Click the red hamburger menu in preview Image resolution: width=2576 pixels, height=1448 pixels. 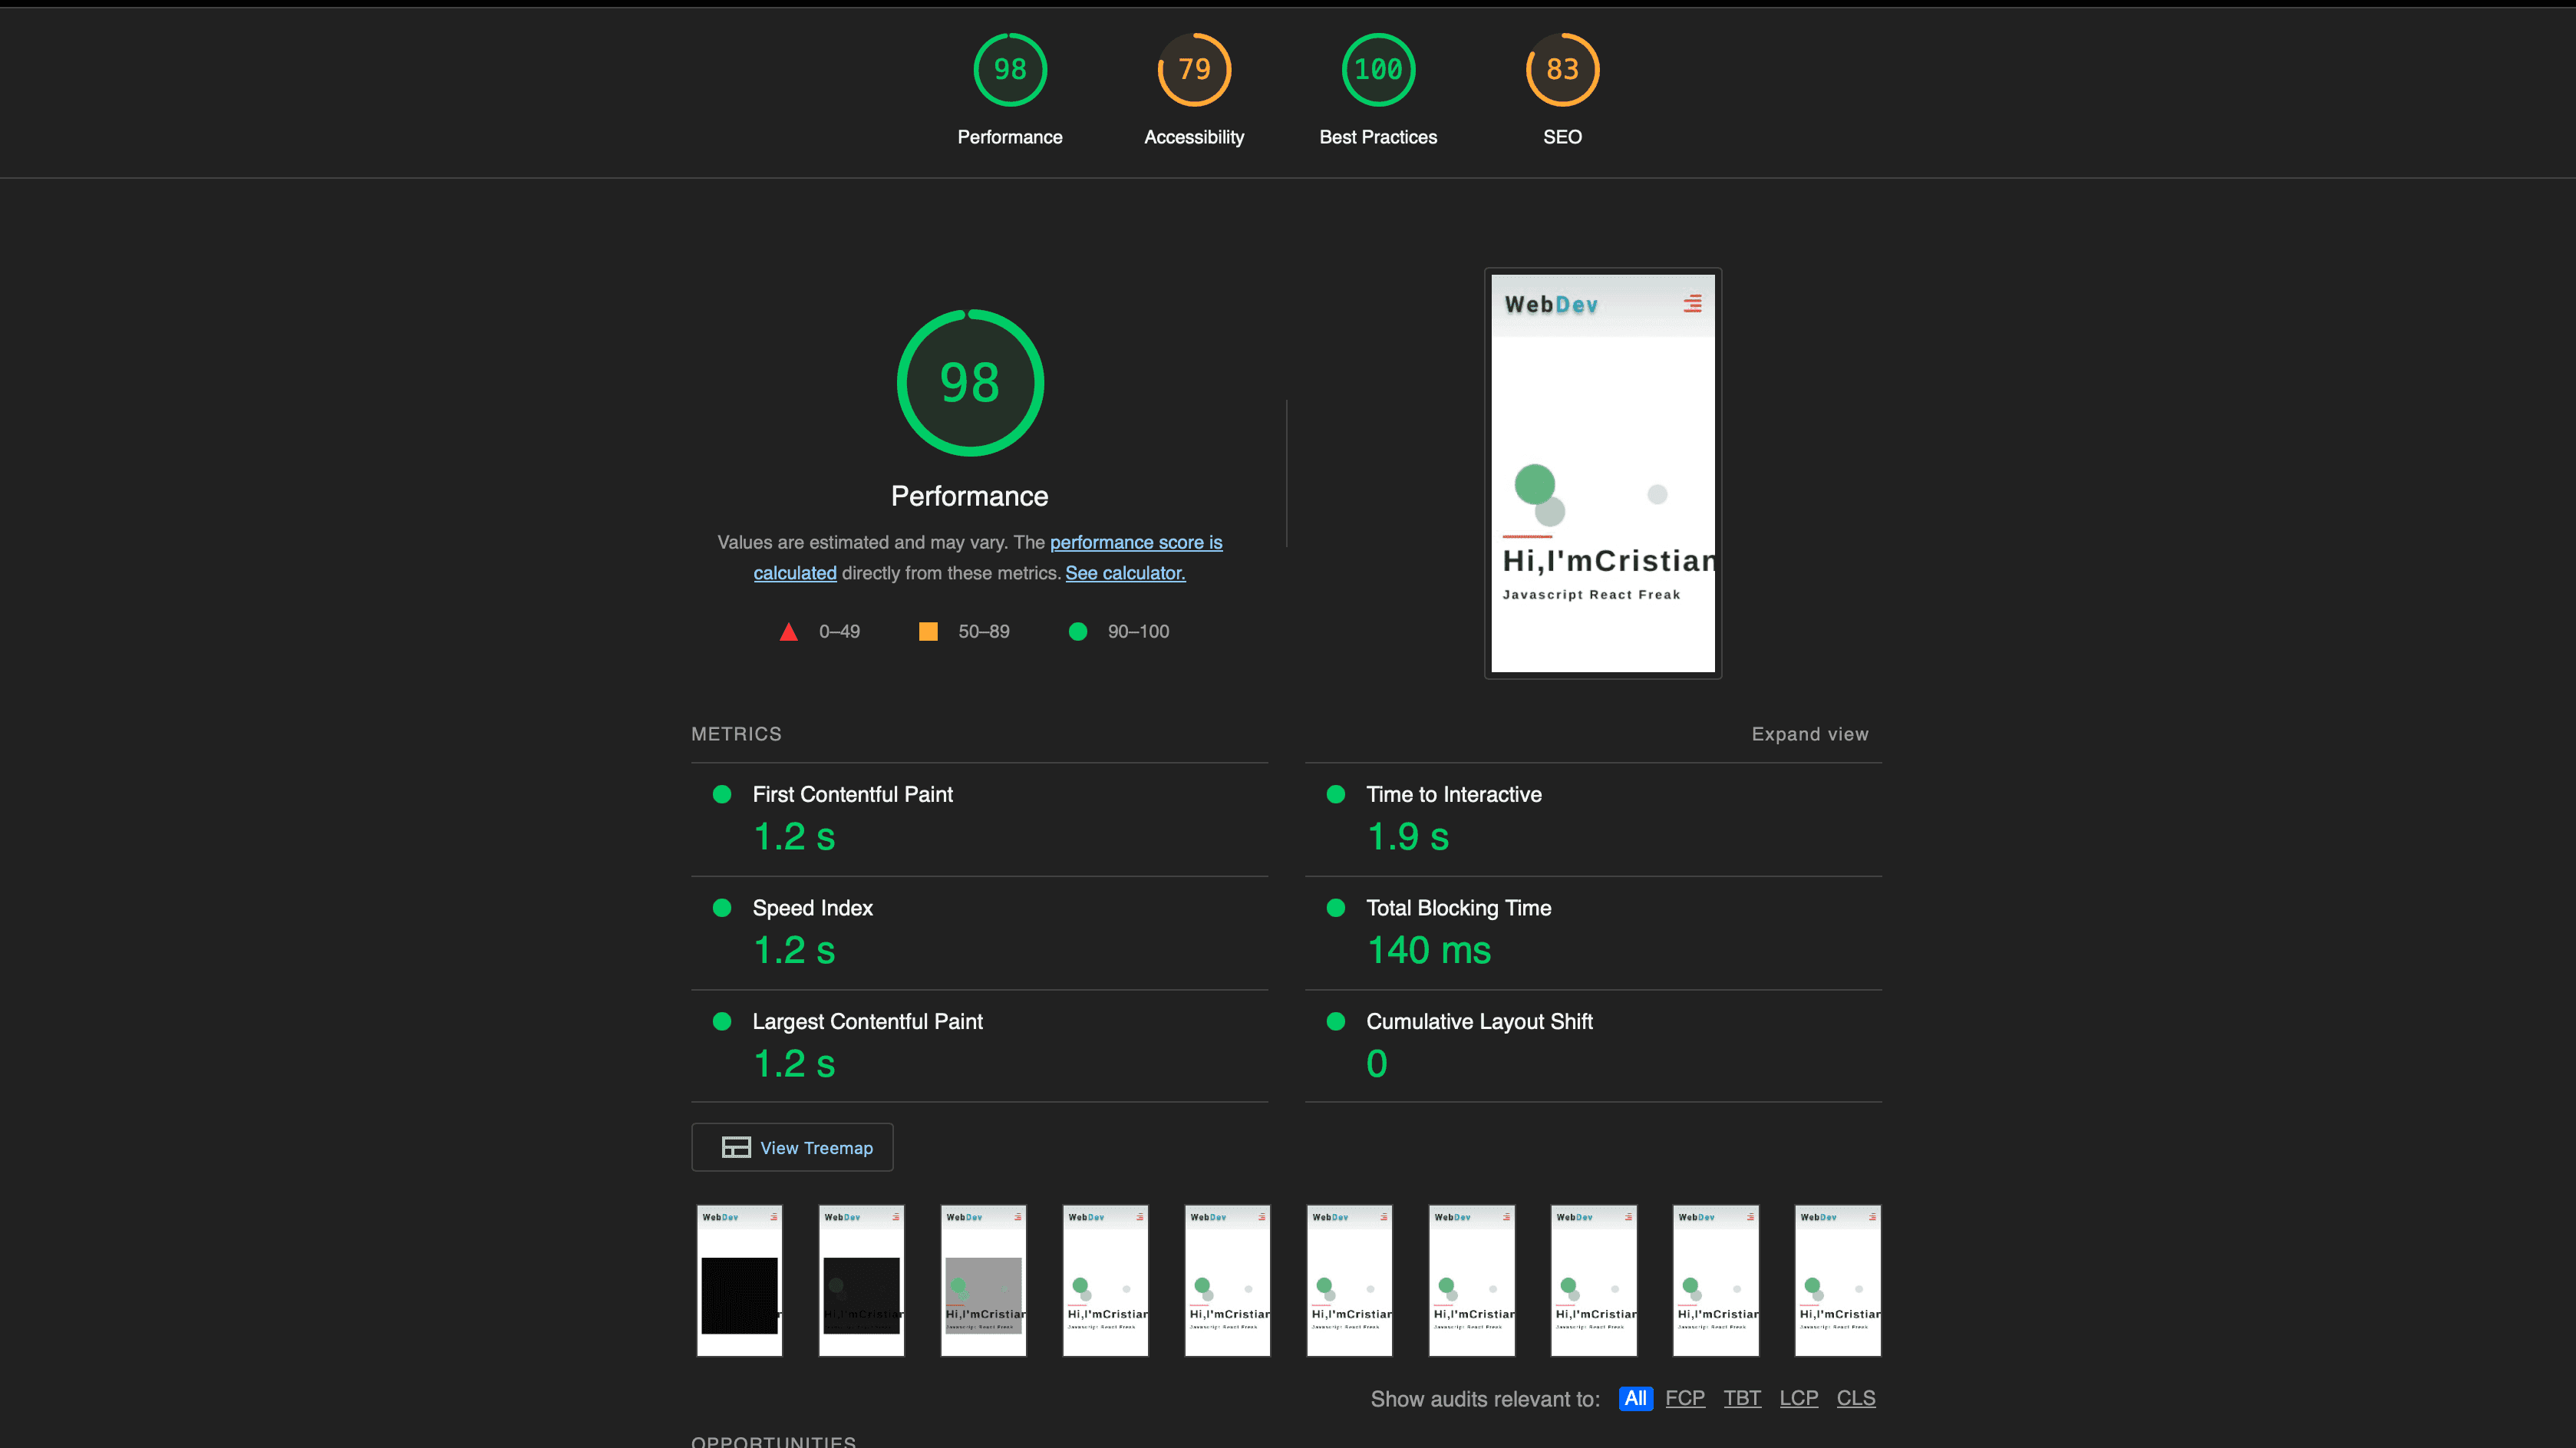click(1692, 304)
